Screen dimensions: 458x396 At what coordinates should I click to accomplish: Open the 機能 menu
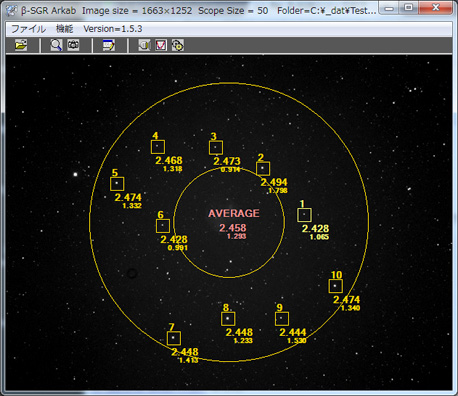click(64, 29)
